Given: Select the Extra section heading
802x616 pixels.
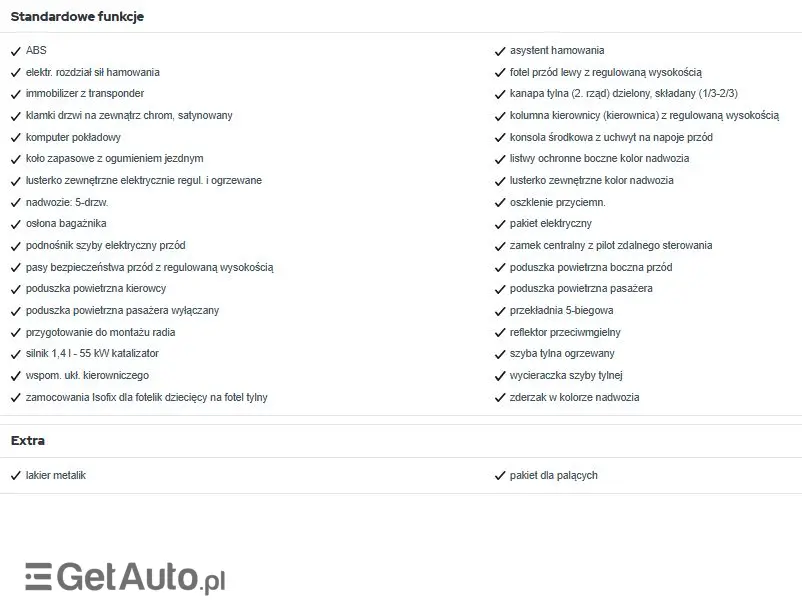Looking at the screenshot, I should coord(28,441).
